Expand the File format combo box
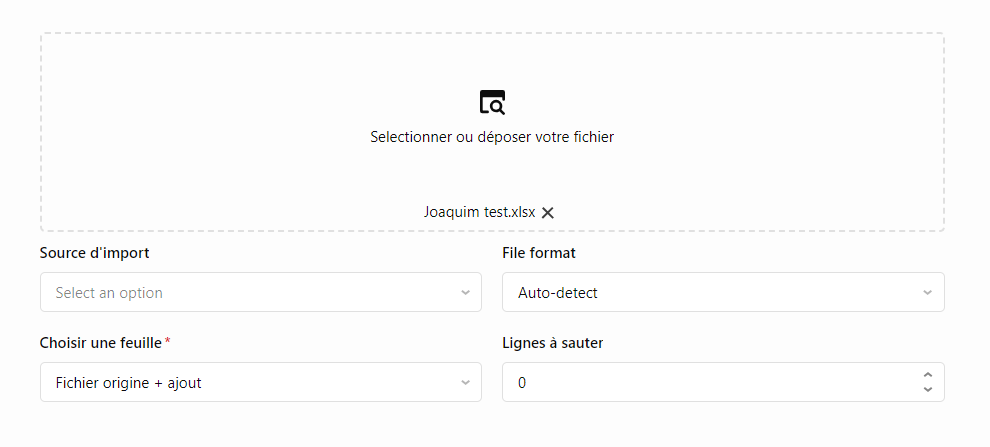 click(710, 293)
